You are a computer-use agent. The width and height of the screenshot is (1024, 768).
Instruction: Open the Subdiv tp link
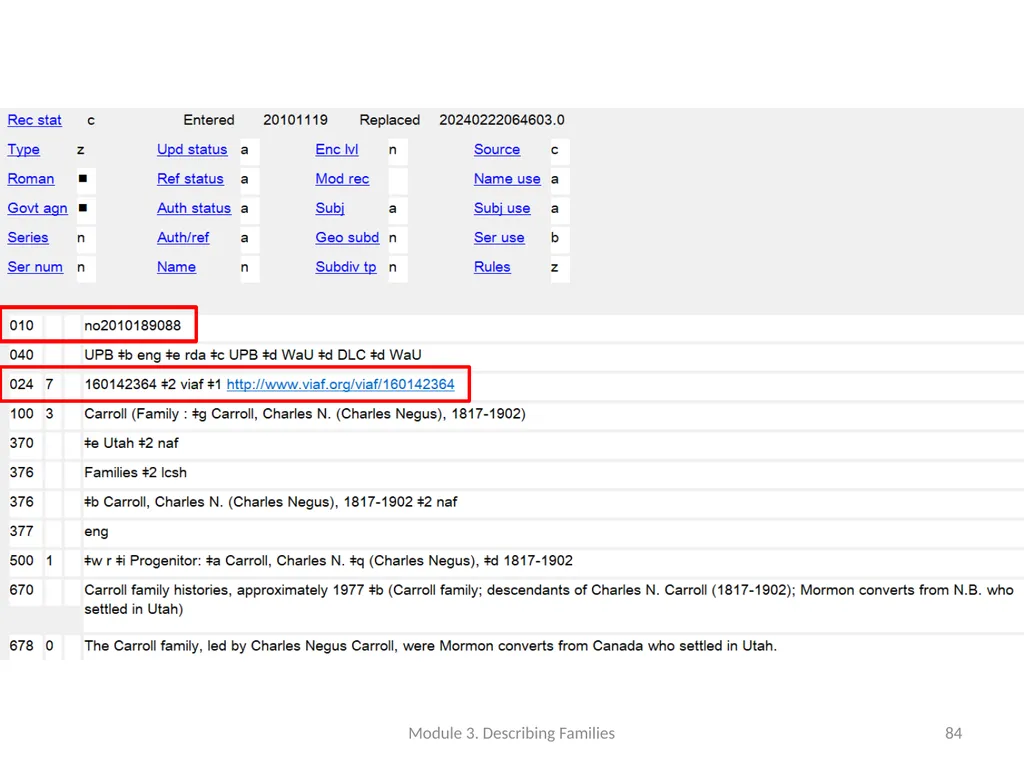[x=346, y=267]
